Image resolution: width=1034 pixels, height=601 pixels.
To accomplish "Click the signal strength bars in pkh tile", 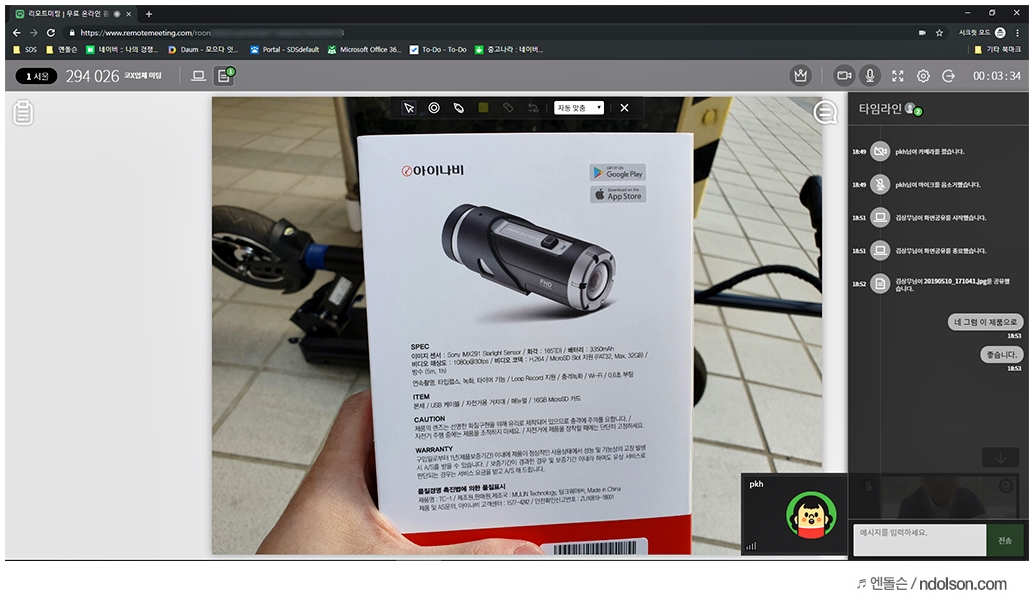I will pyautogui.click(x=751, y=546).
